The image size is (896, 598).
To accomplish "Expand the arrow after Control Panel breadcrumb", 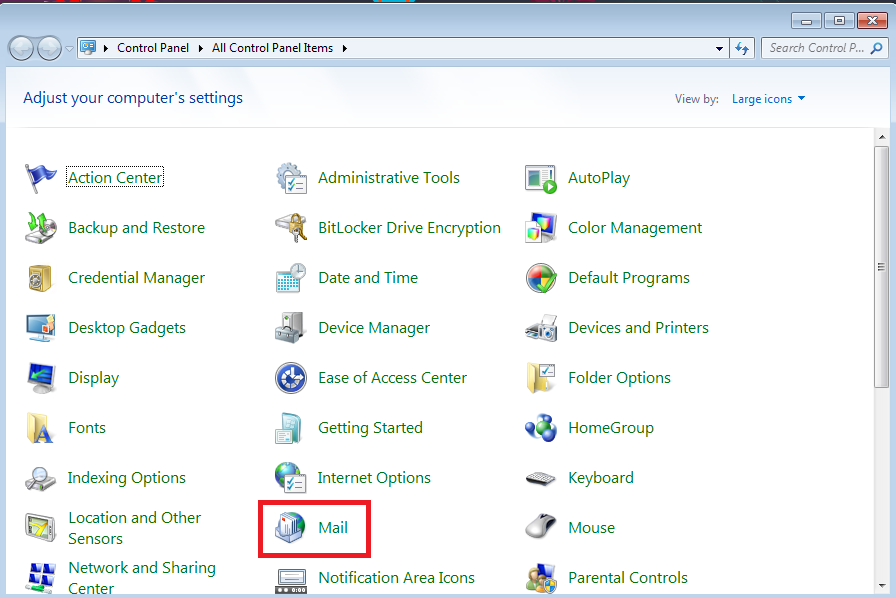I will 201,49.
